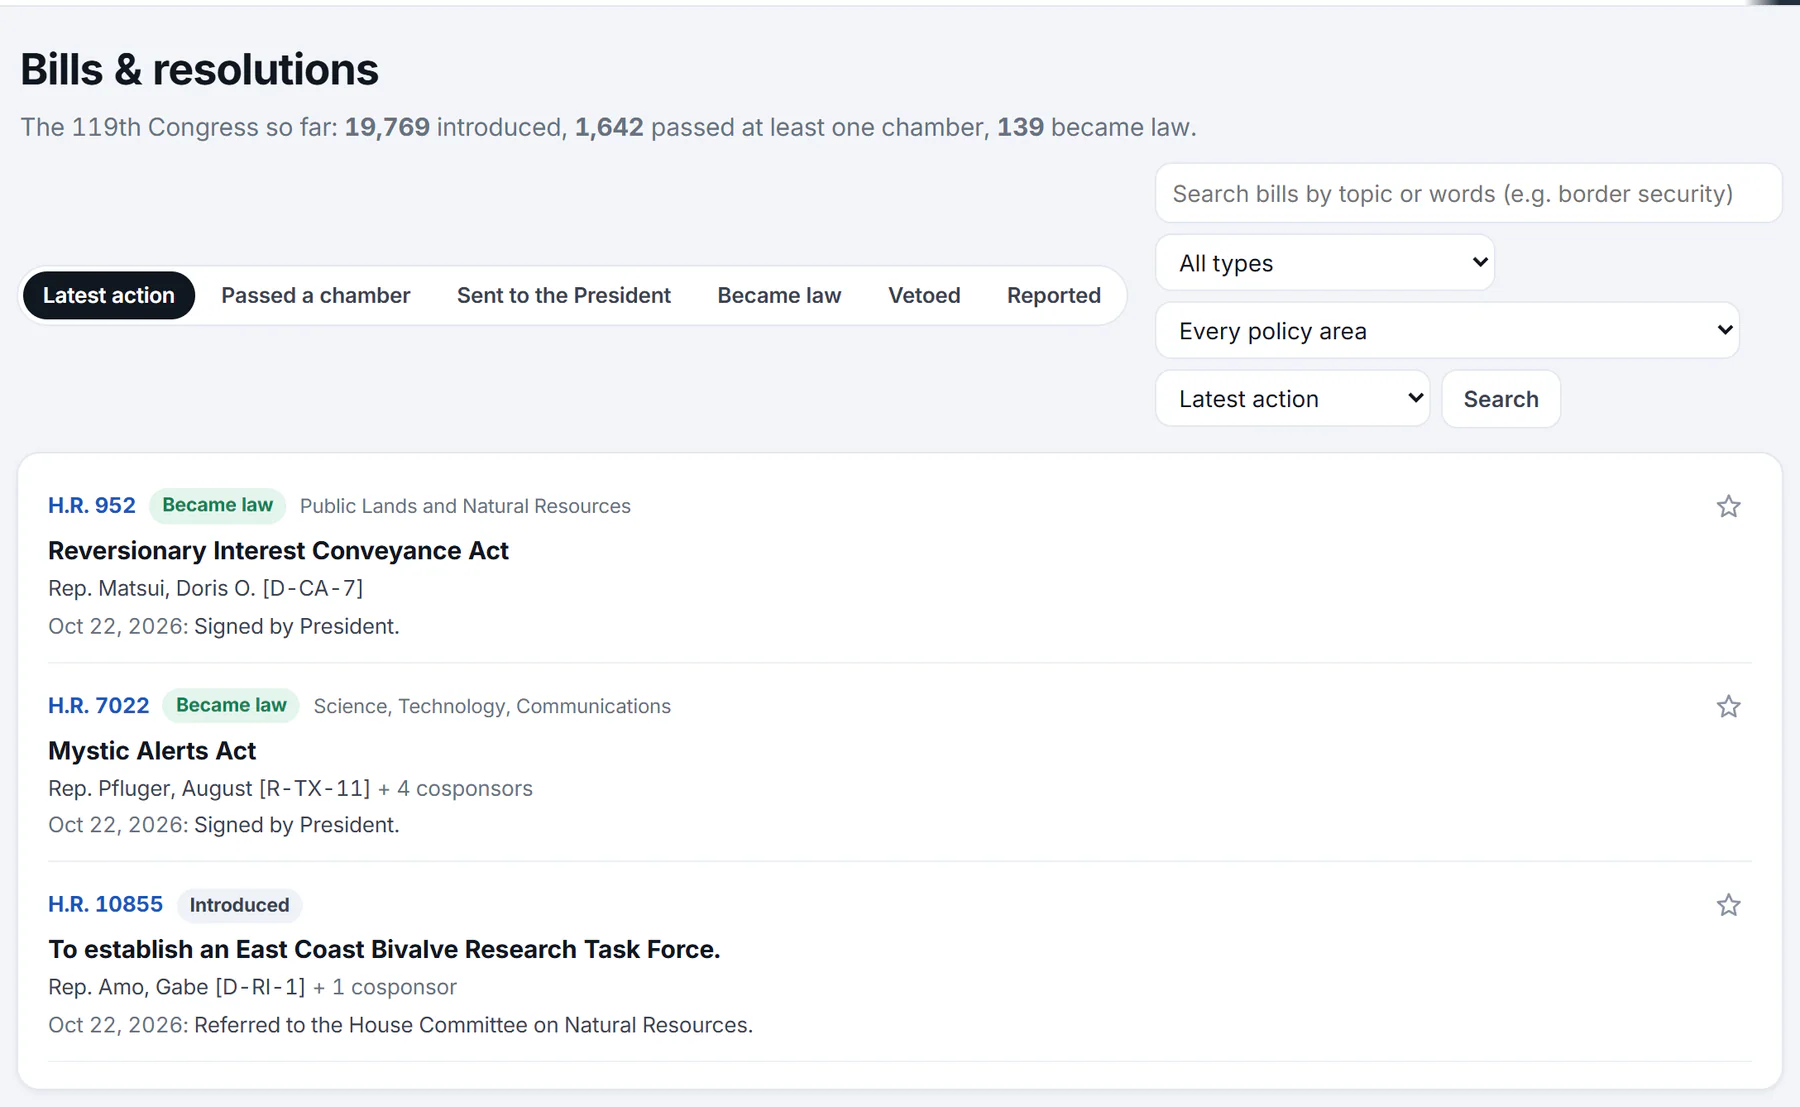Click Referred to House Committee action text

click(x=473, y=1025)
